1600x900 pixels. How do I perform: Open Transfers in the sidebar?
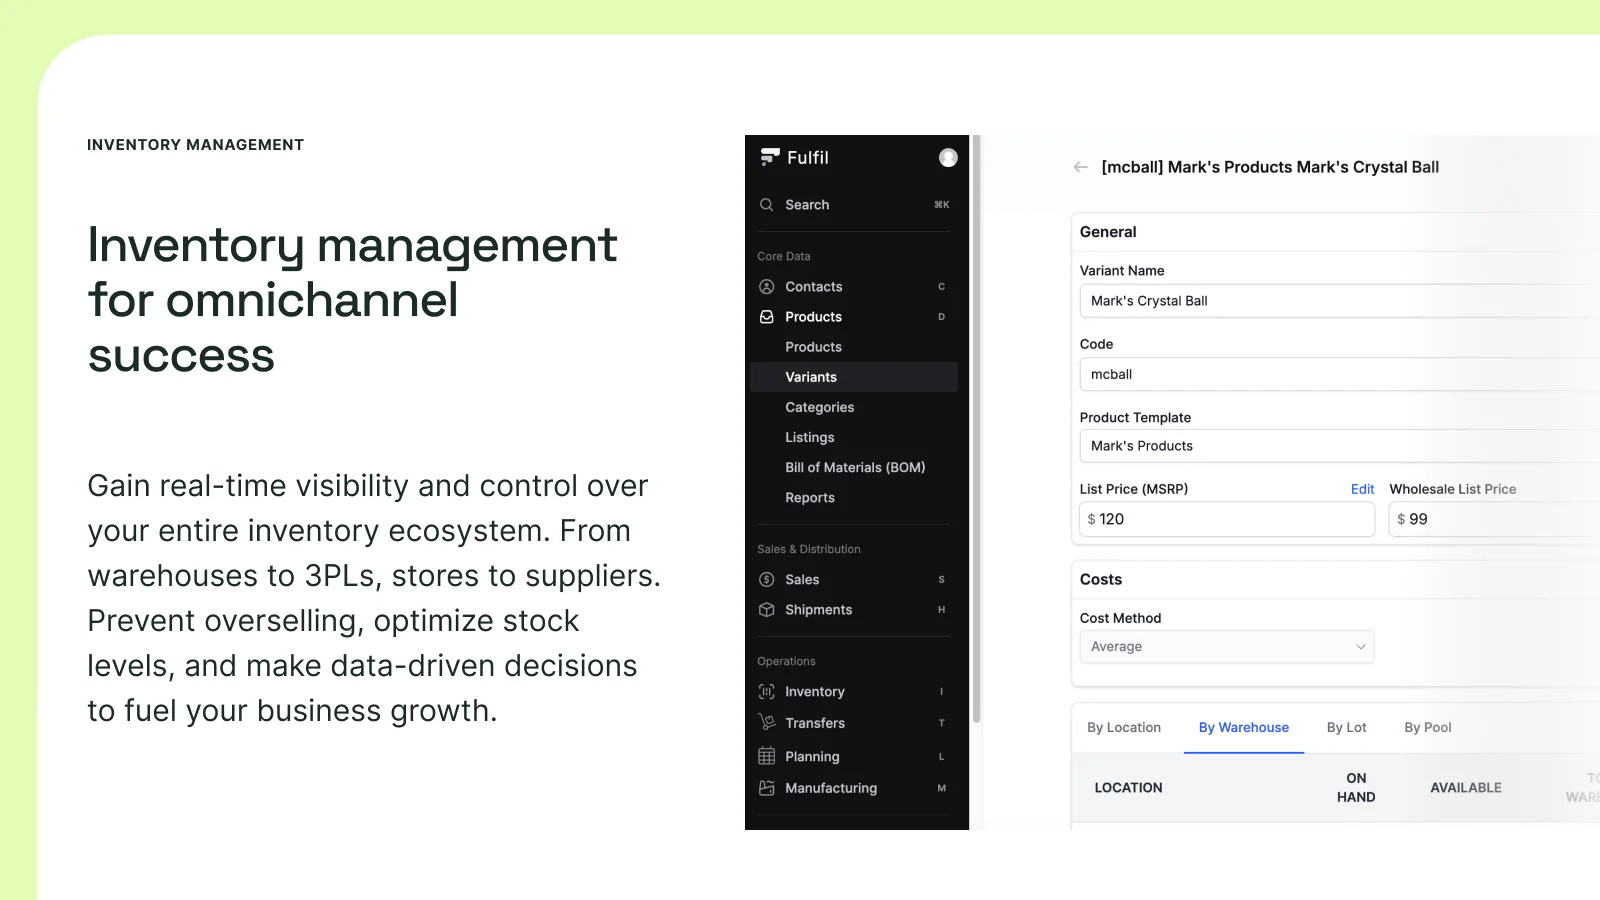[854, 723]
